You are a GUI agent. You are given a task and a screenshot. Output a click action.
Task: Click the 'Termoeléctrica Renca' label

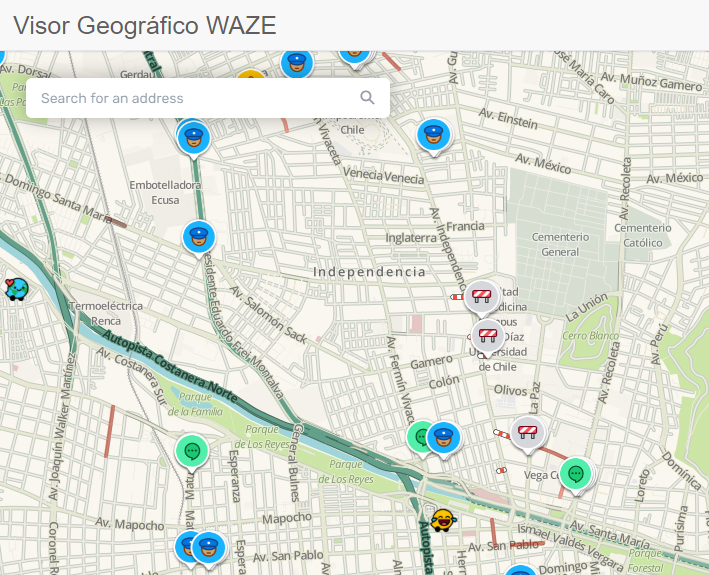[x=106, y=313]
